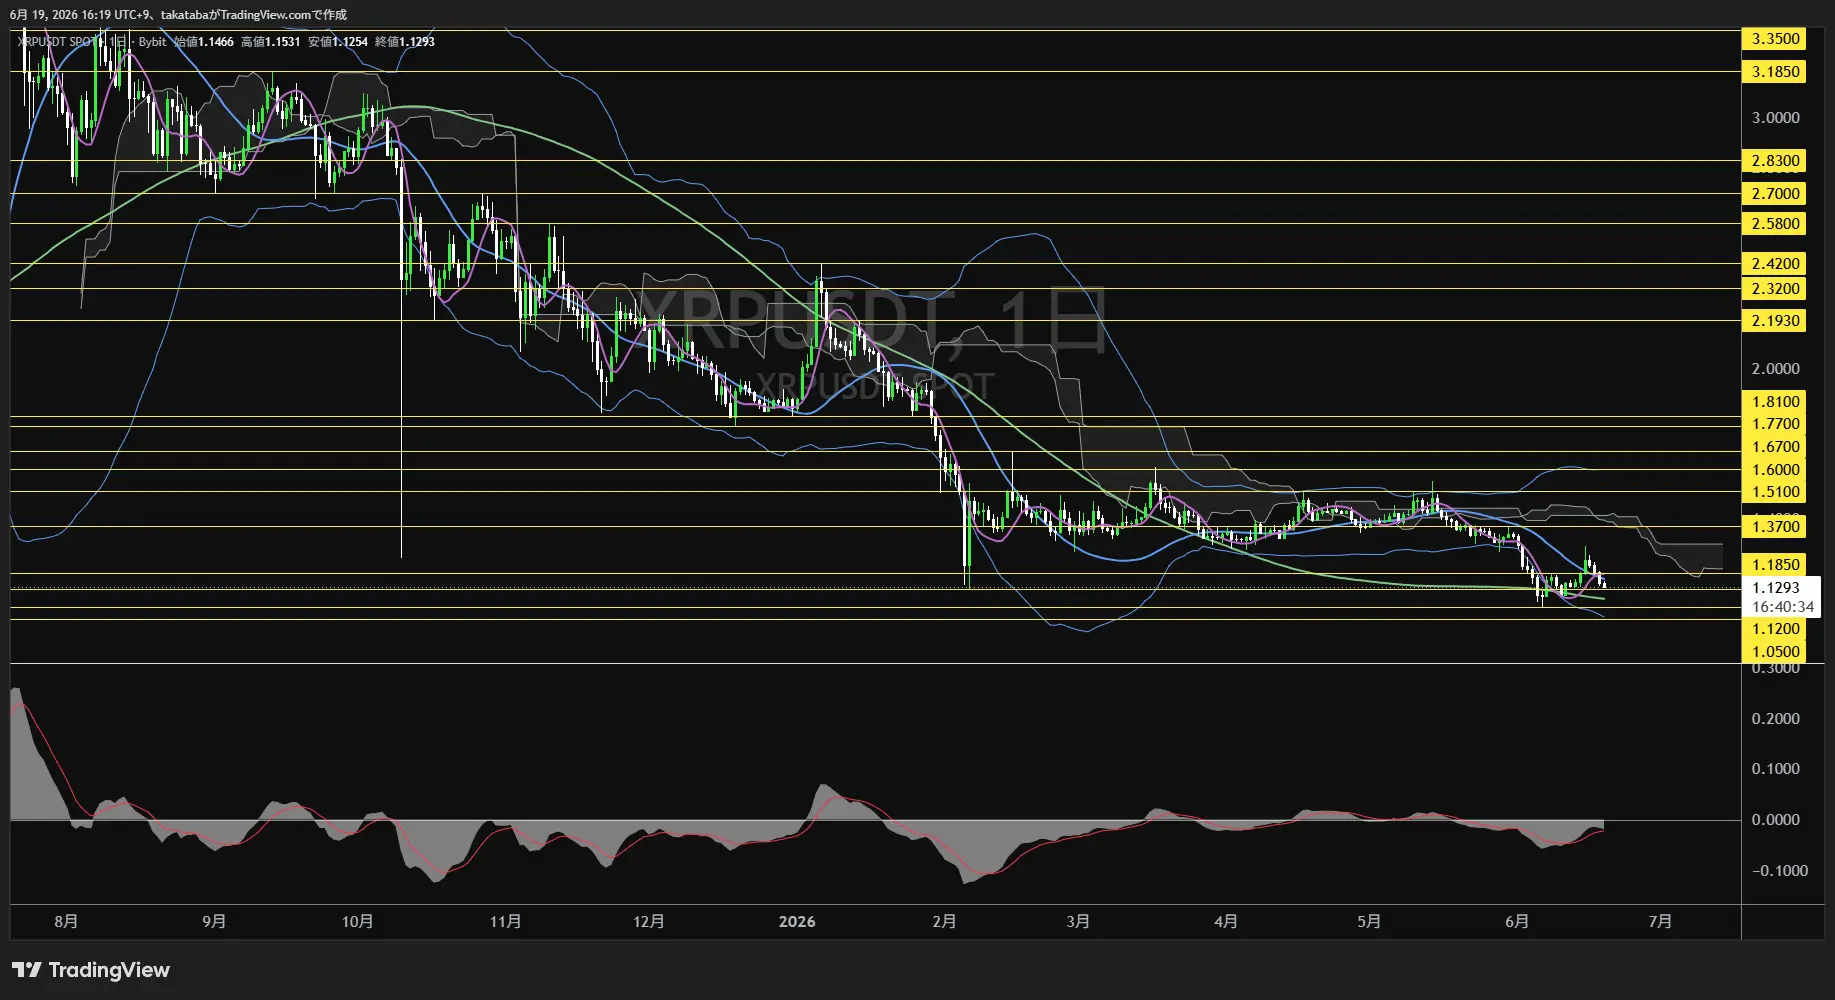This screenshot has width=1835, height=1000.
Task: Select the 3.1850 yellow price level label
Action: coord(1775,72)
